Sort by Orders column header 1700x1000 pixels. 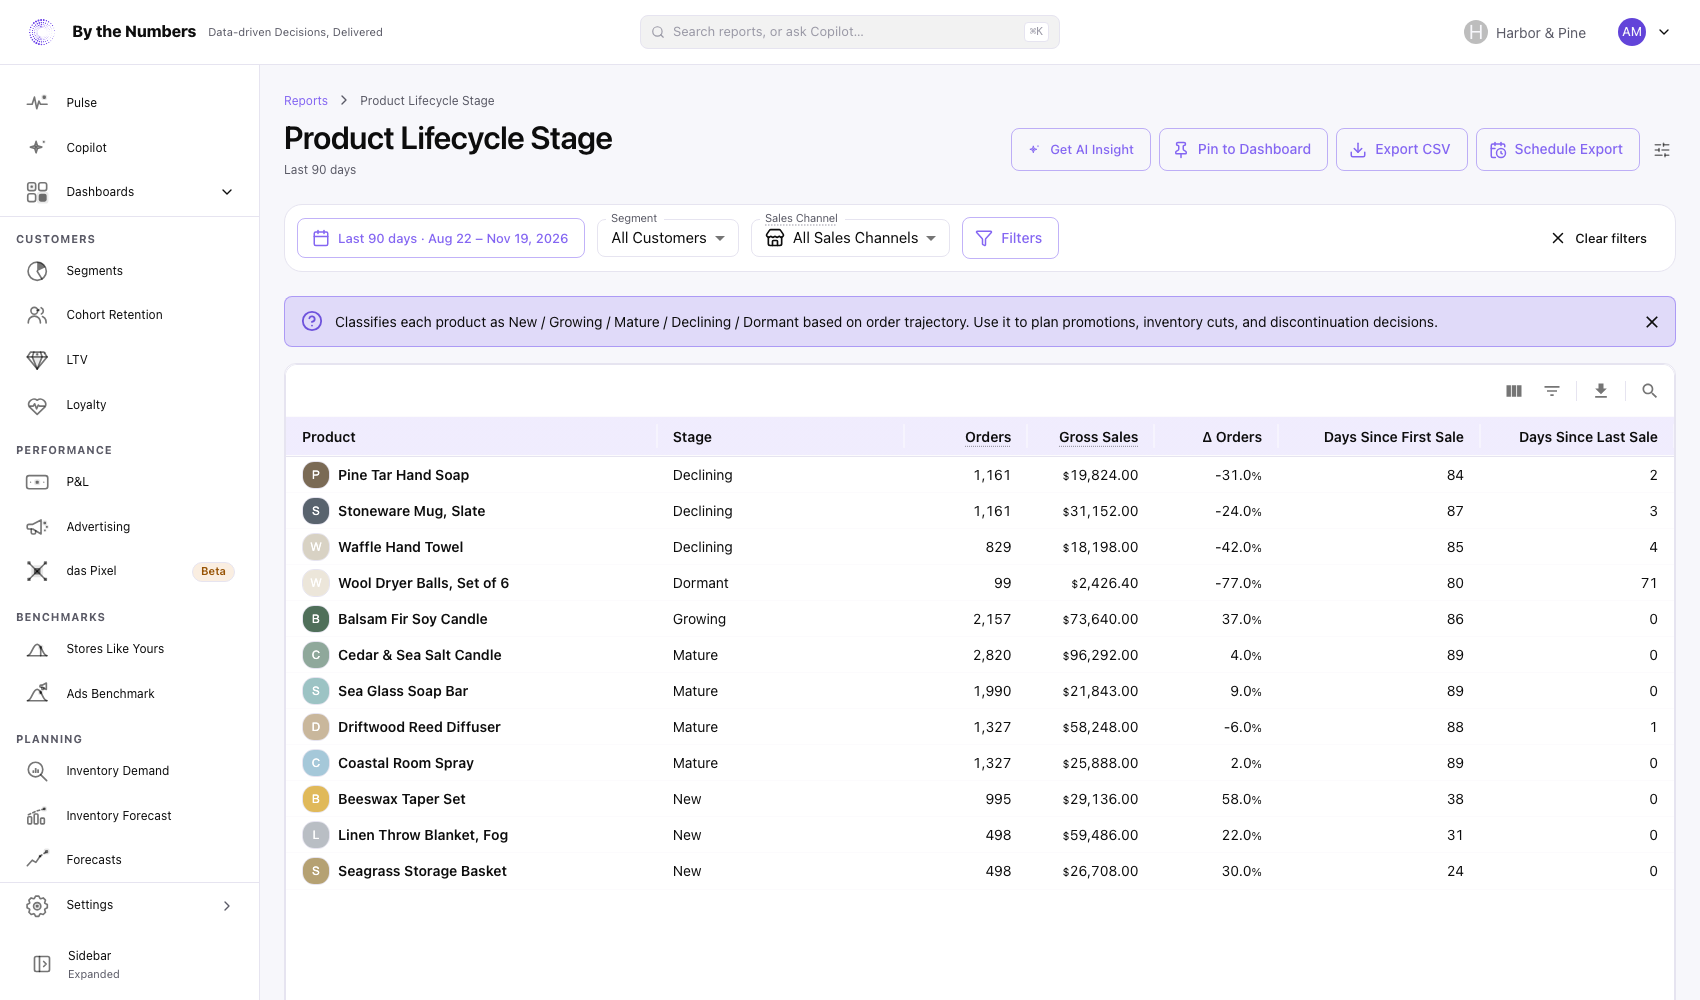988,437
